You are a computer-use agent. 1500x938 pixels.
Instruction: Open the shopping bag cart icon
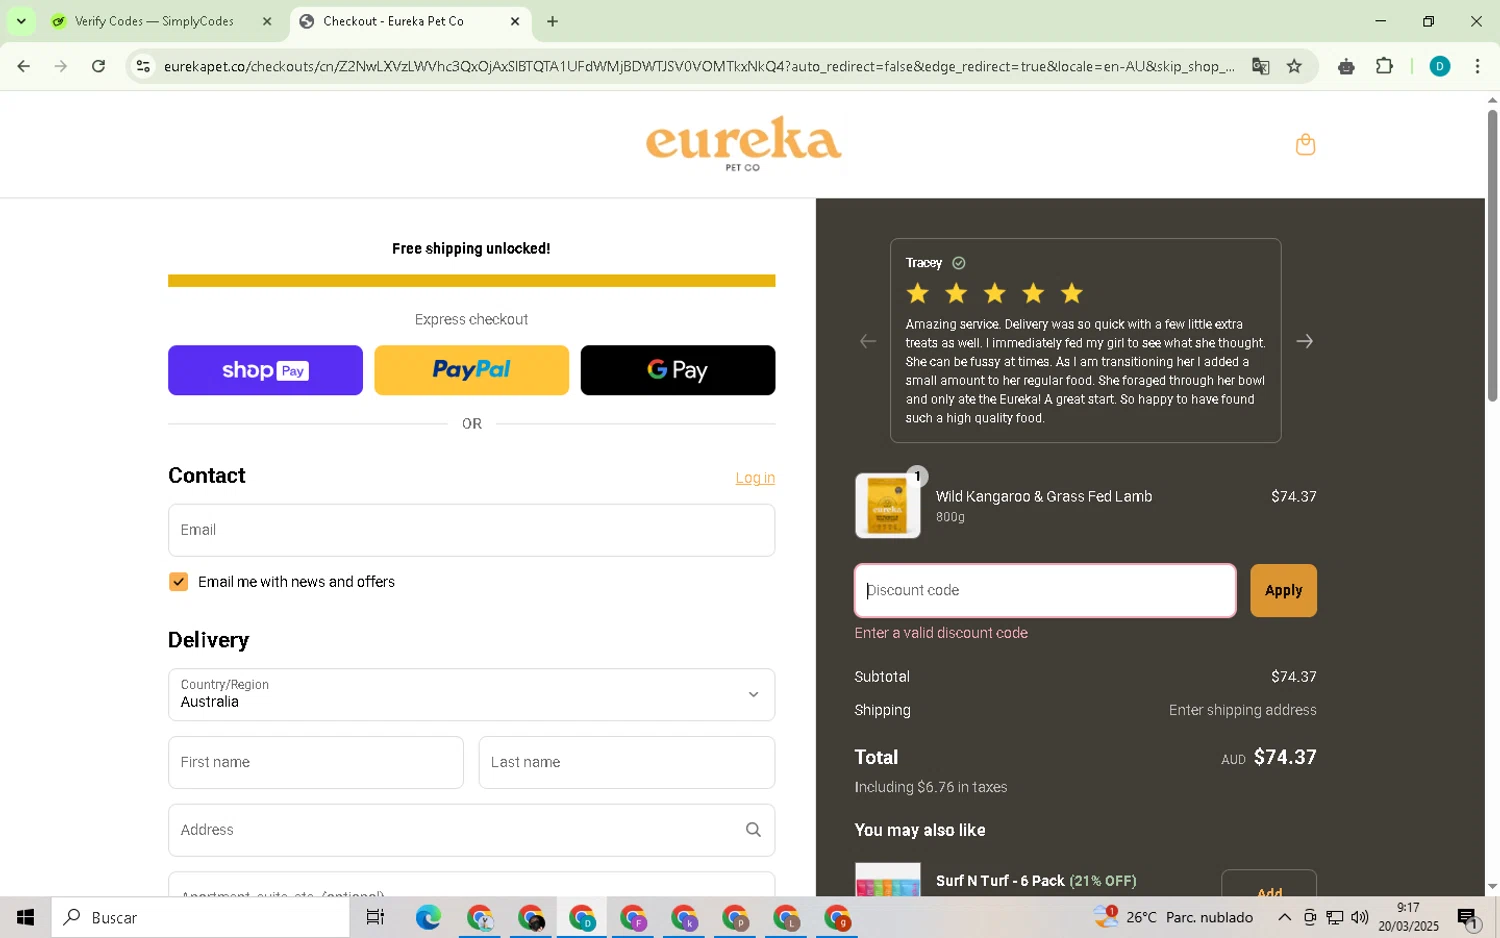pyautogui.click(x=1305, y=144)
